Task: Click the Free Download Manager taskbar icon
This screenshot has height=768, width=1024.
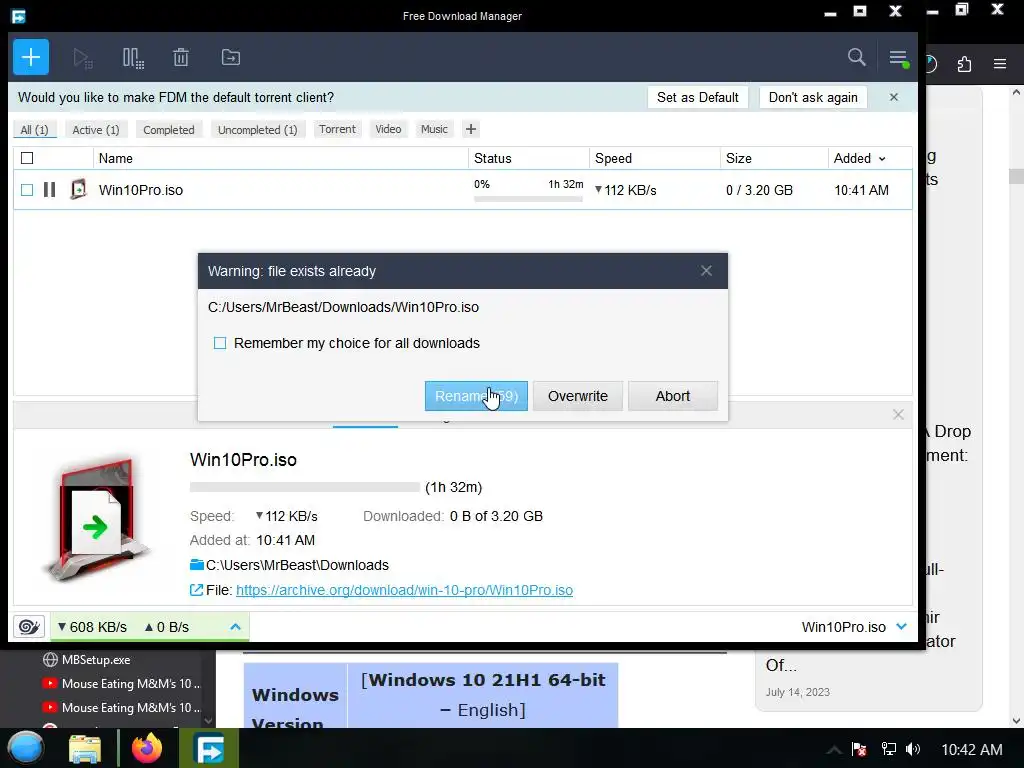Action: [209, 748]
